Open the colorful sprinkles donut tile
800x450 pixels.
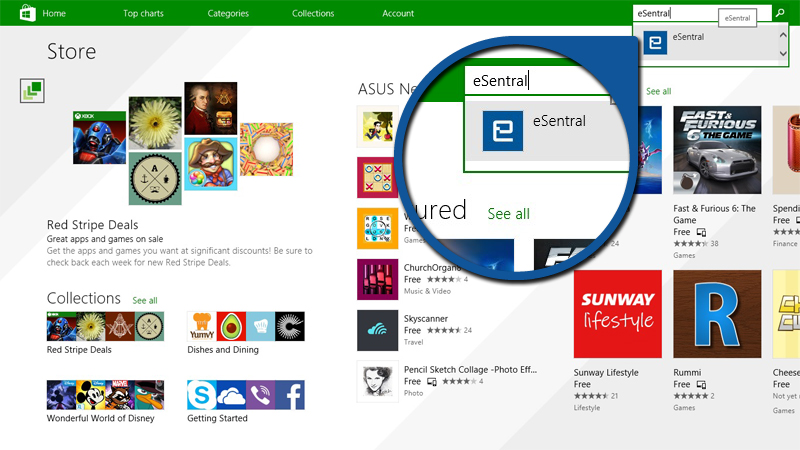(x=266, y=149)
